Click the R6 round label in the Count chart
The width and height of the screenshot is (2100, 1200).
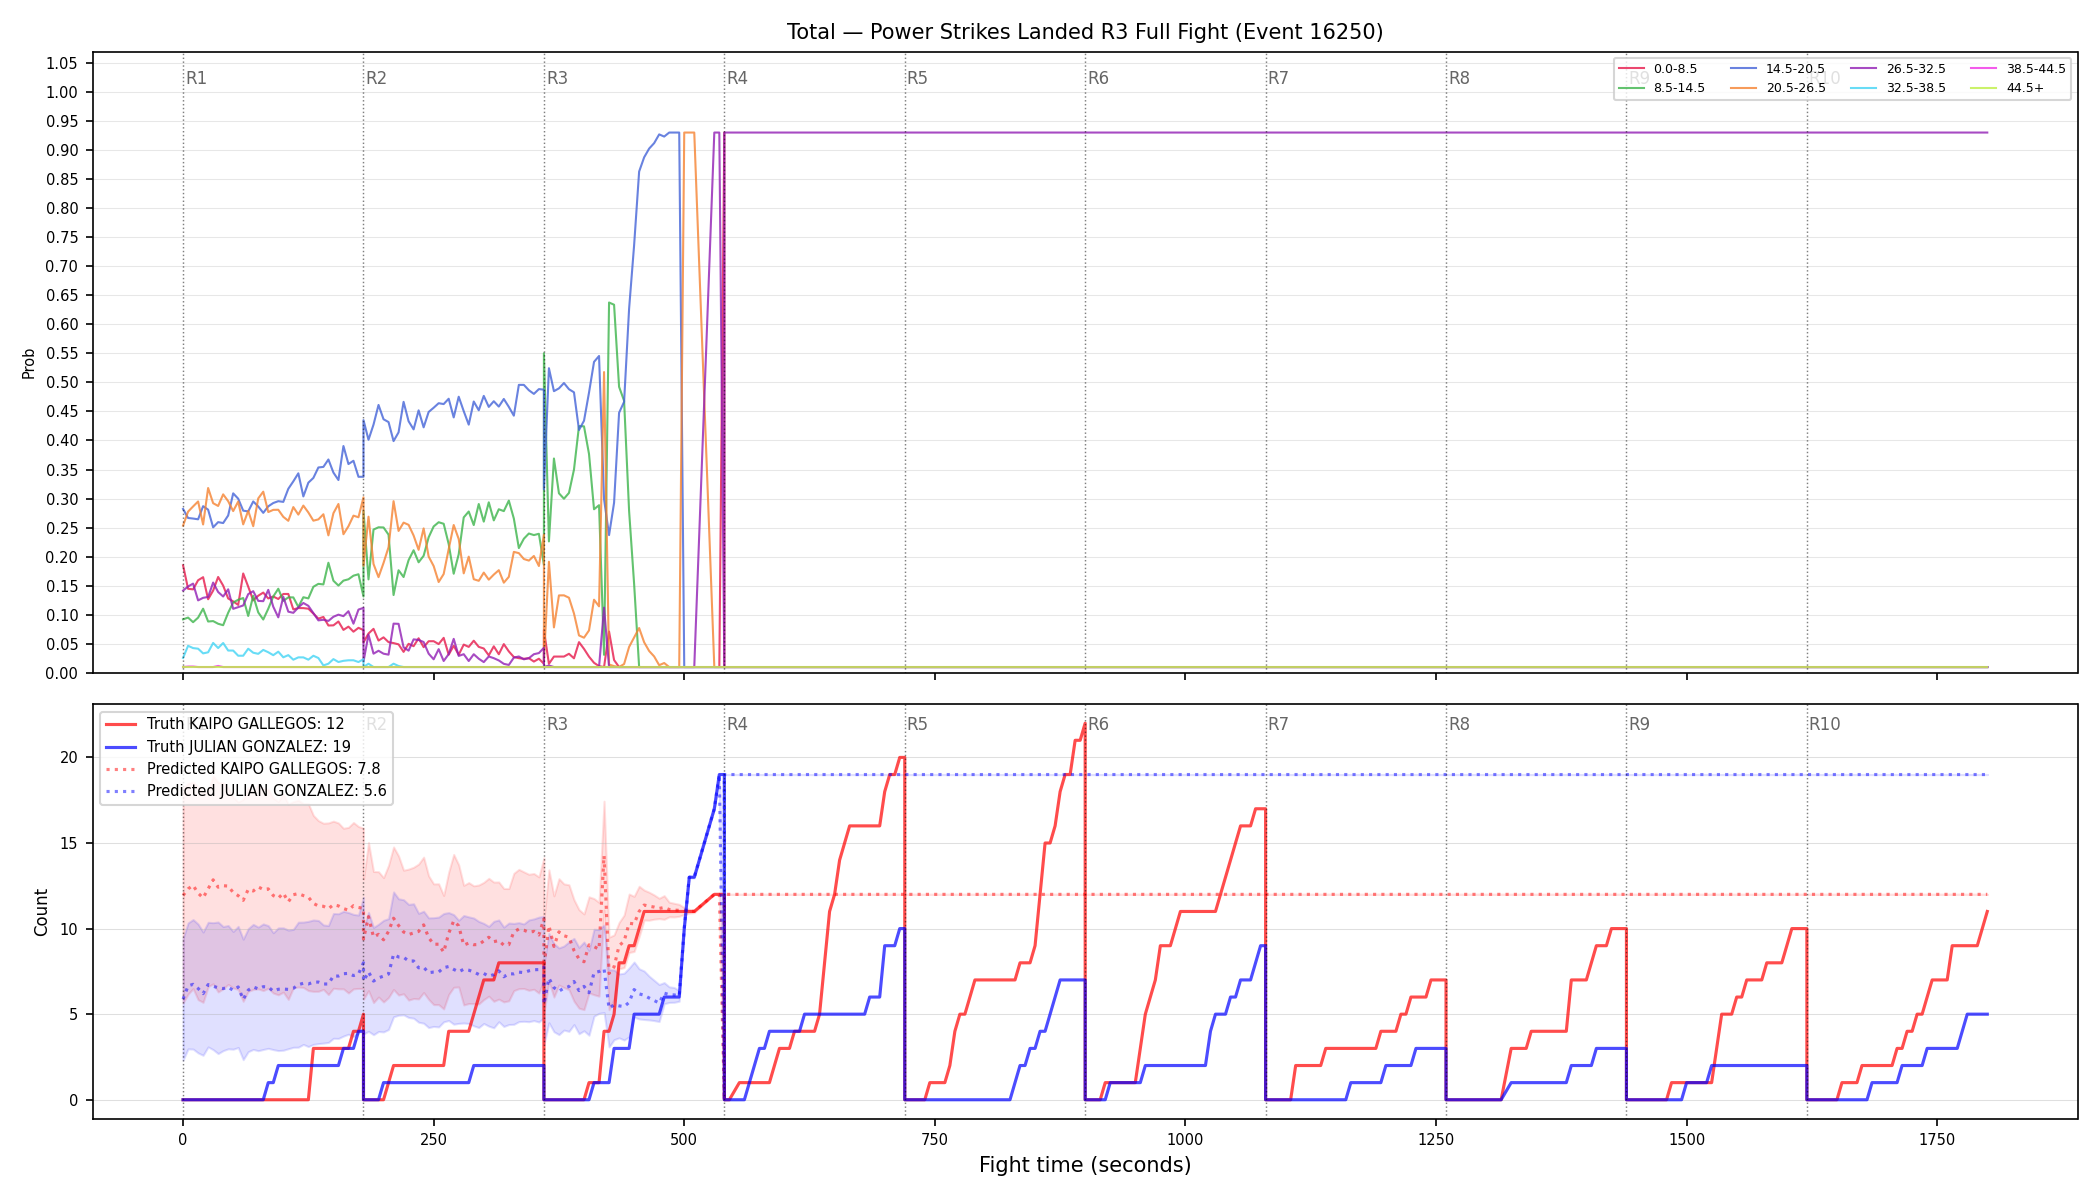(1098, 724)
